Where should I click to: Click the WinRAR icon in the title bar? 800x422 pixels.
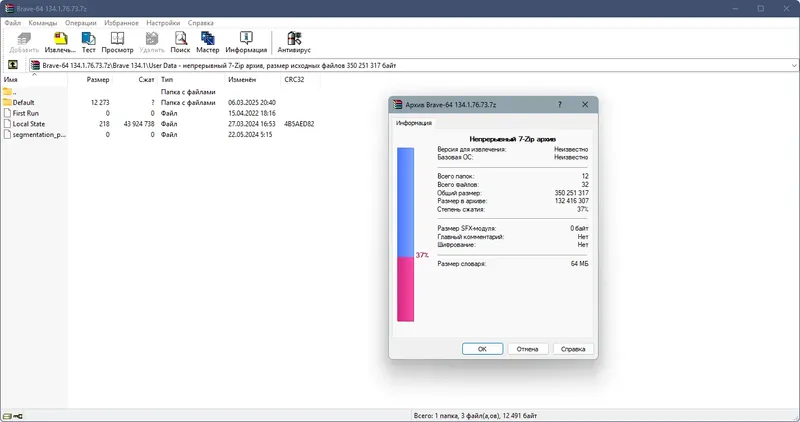coord(9,8)
